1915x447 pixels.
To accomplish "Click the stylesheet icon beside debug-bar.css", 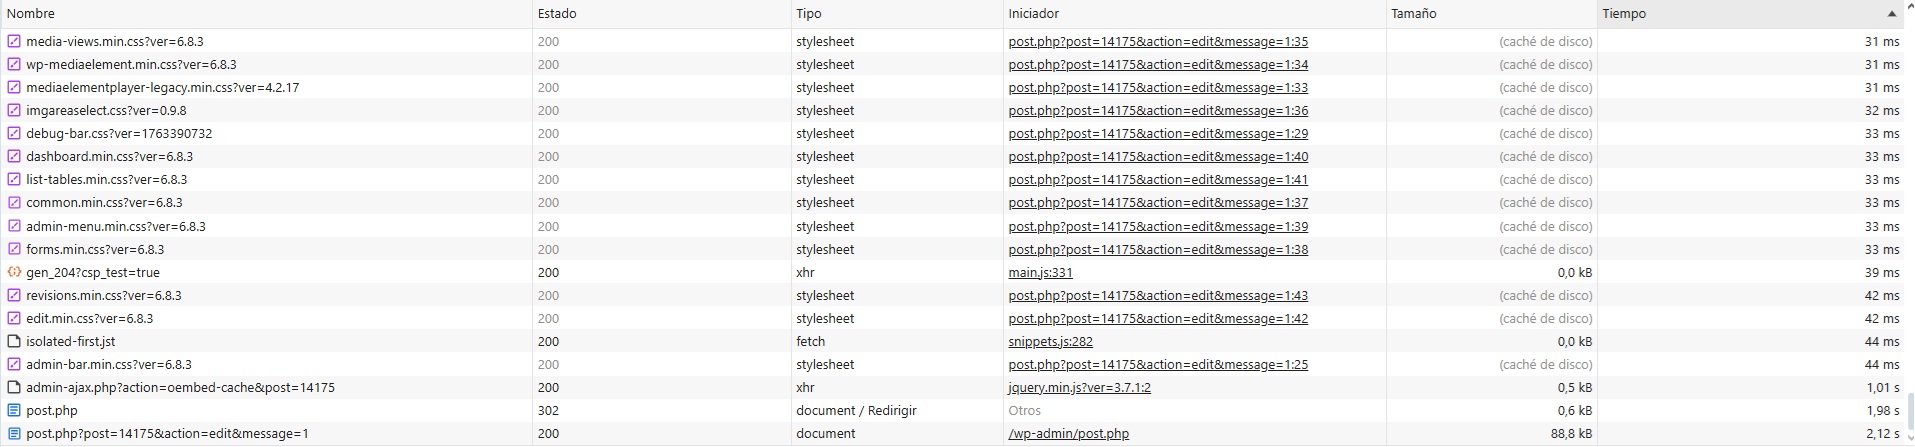I will pyautogui.click(x=14, y=134).
